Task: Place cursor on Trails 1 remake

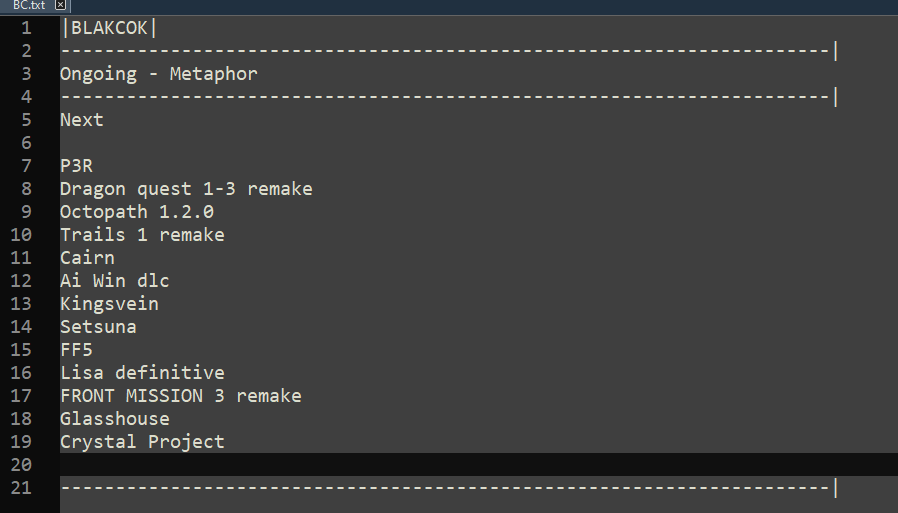Action: pyautogui.click(x=142, y=235)
